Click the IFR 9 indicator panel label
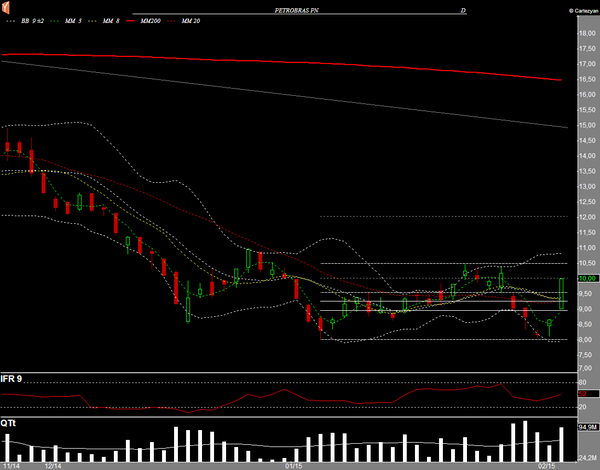 (x=13, y=378)
